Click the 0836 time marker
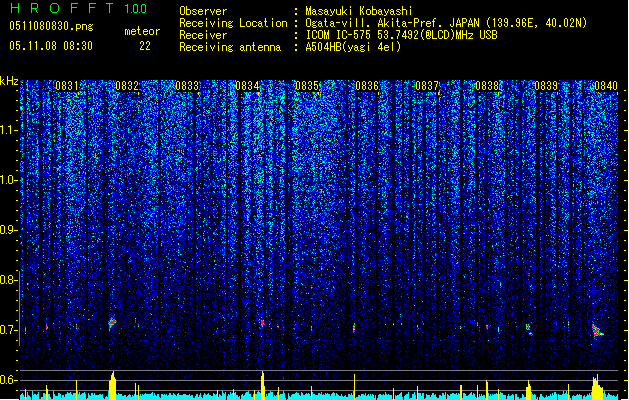 pos(367,86)
